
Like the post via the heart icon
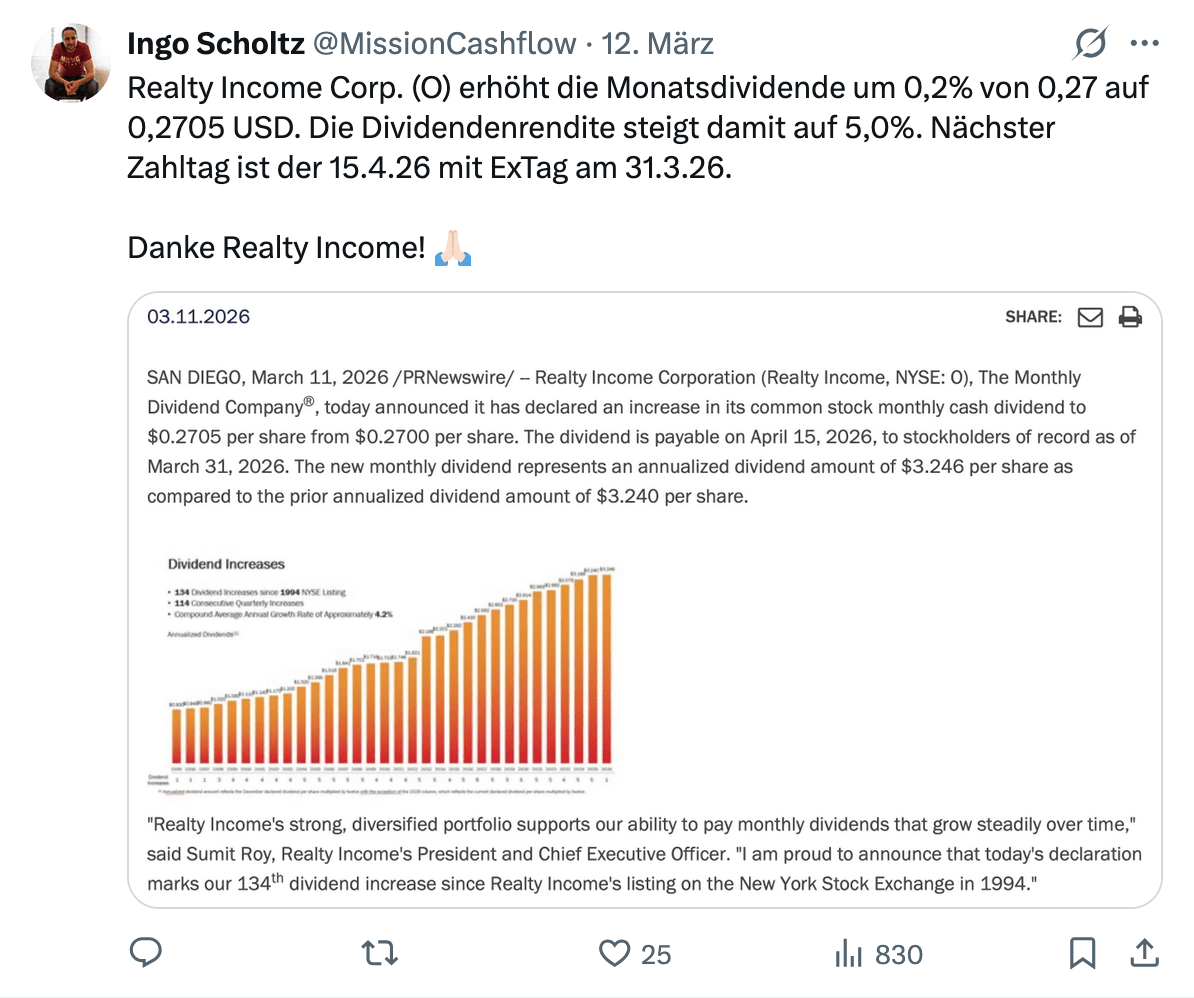[x=613, y=953]
